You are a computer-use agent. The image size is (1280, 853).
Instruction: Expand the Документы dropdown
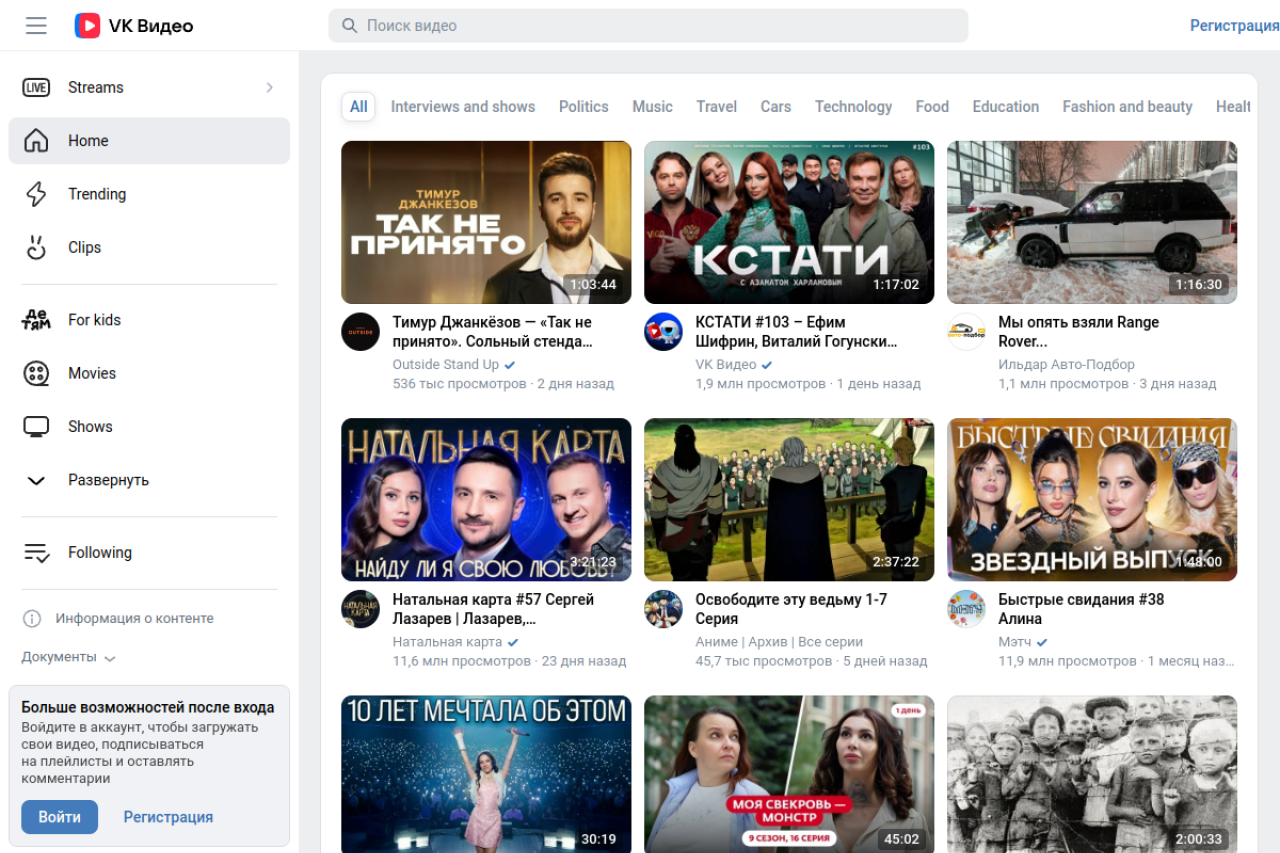click(69, 657)
